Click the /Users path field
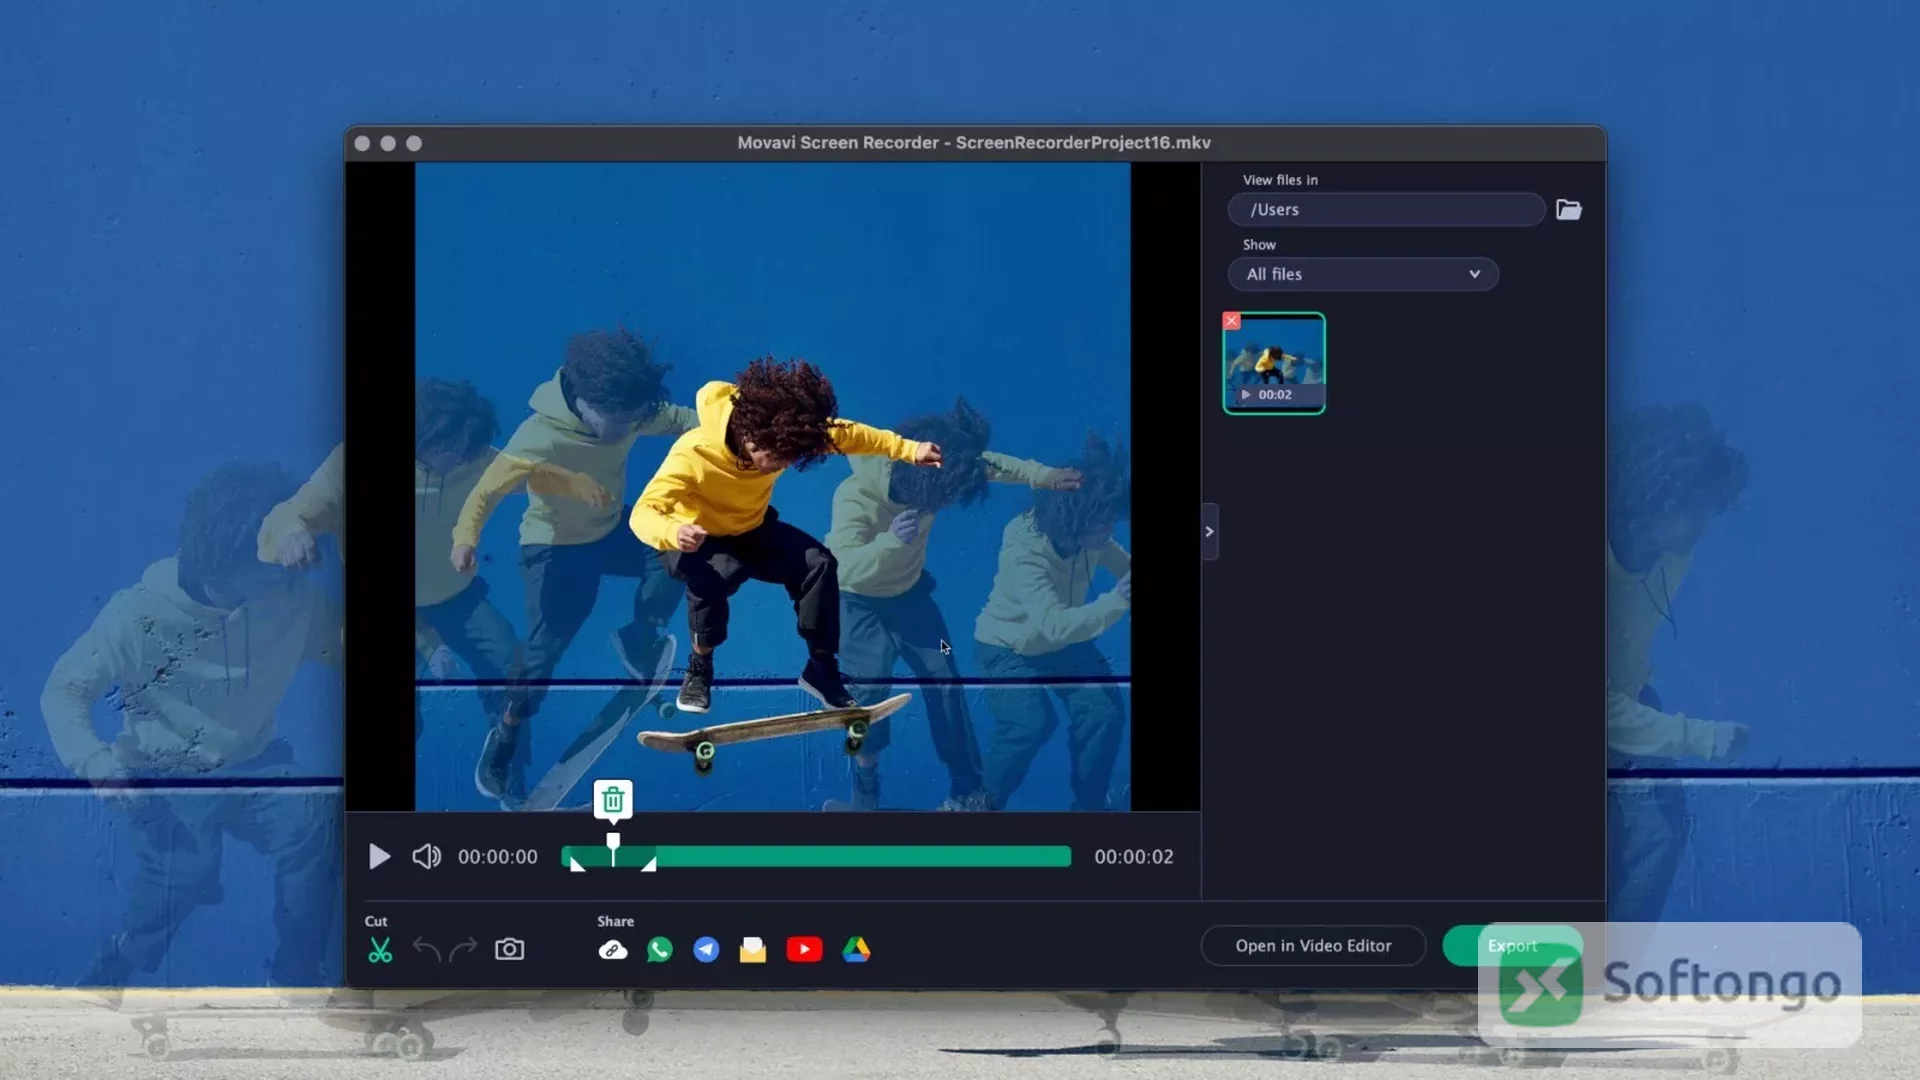The image size is (1920, 1080). 1386,209
